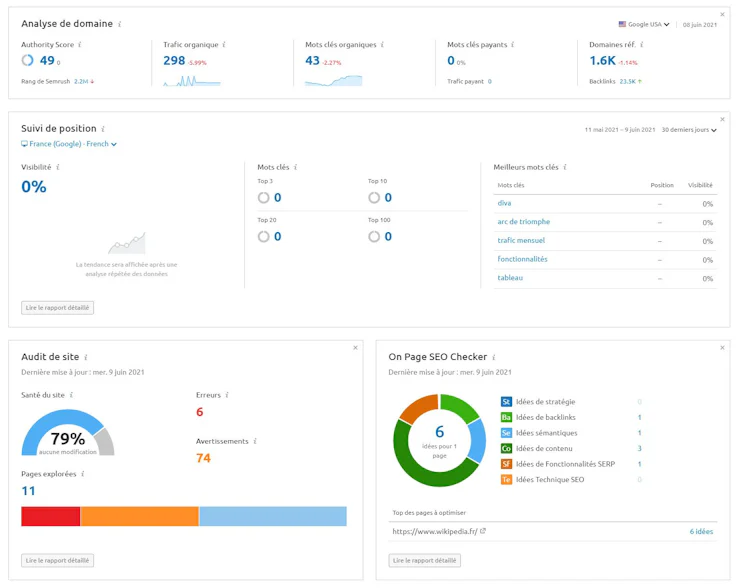Open the diva keyword link
736x588 pixels.
pos(504,203)
